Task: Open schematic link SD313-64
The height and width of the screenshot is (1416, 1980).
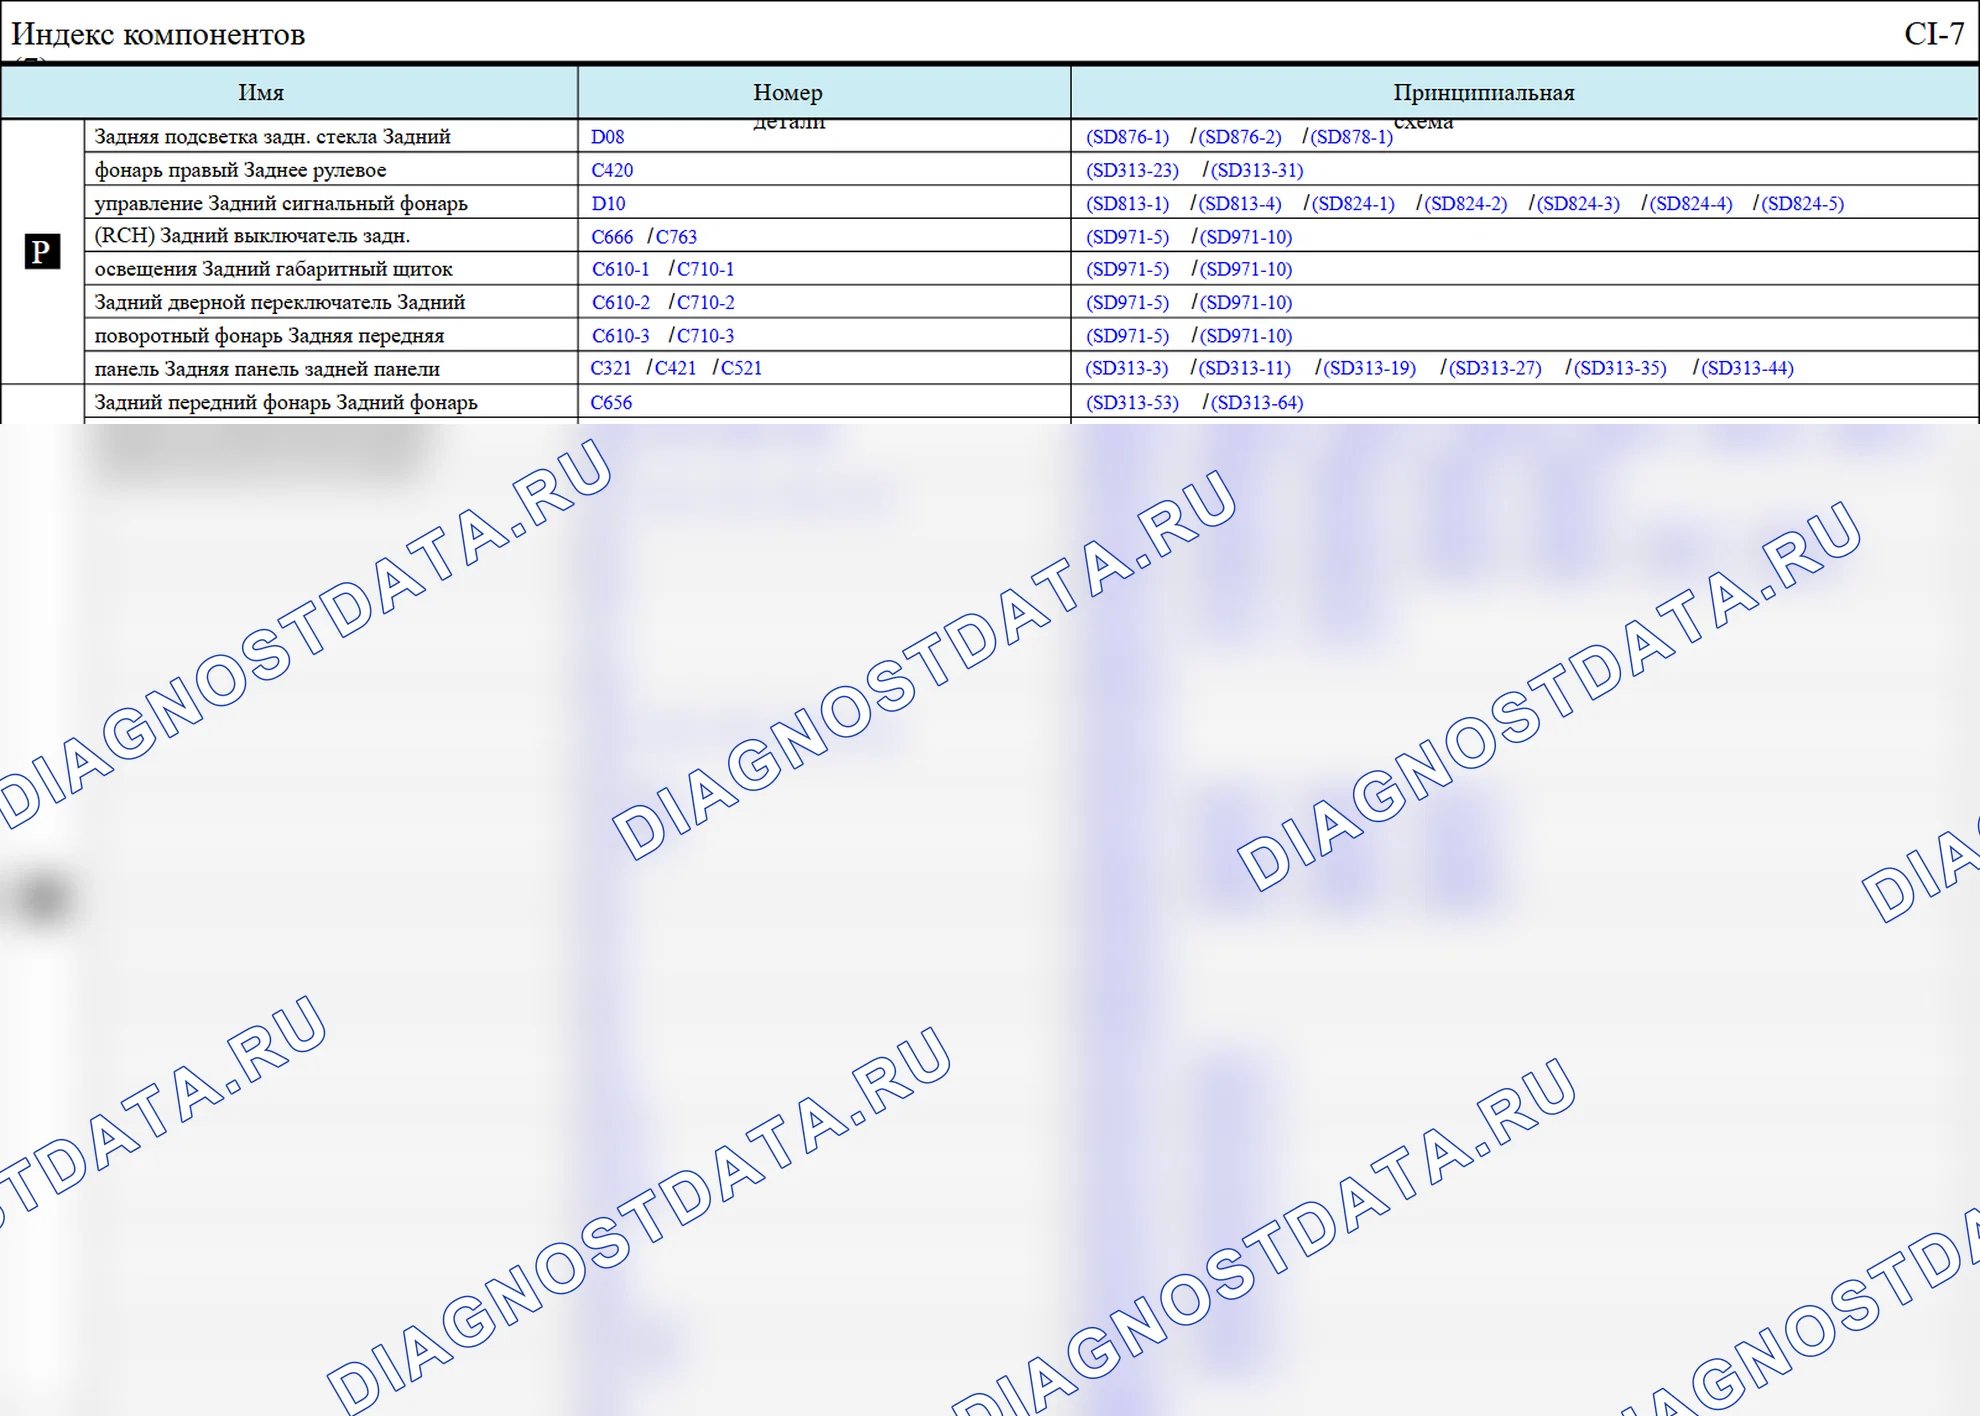Action: click(x=1257, y=403)
